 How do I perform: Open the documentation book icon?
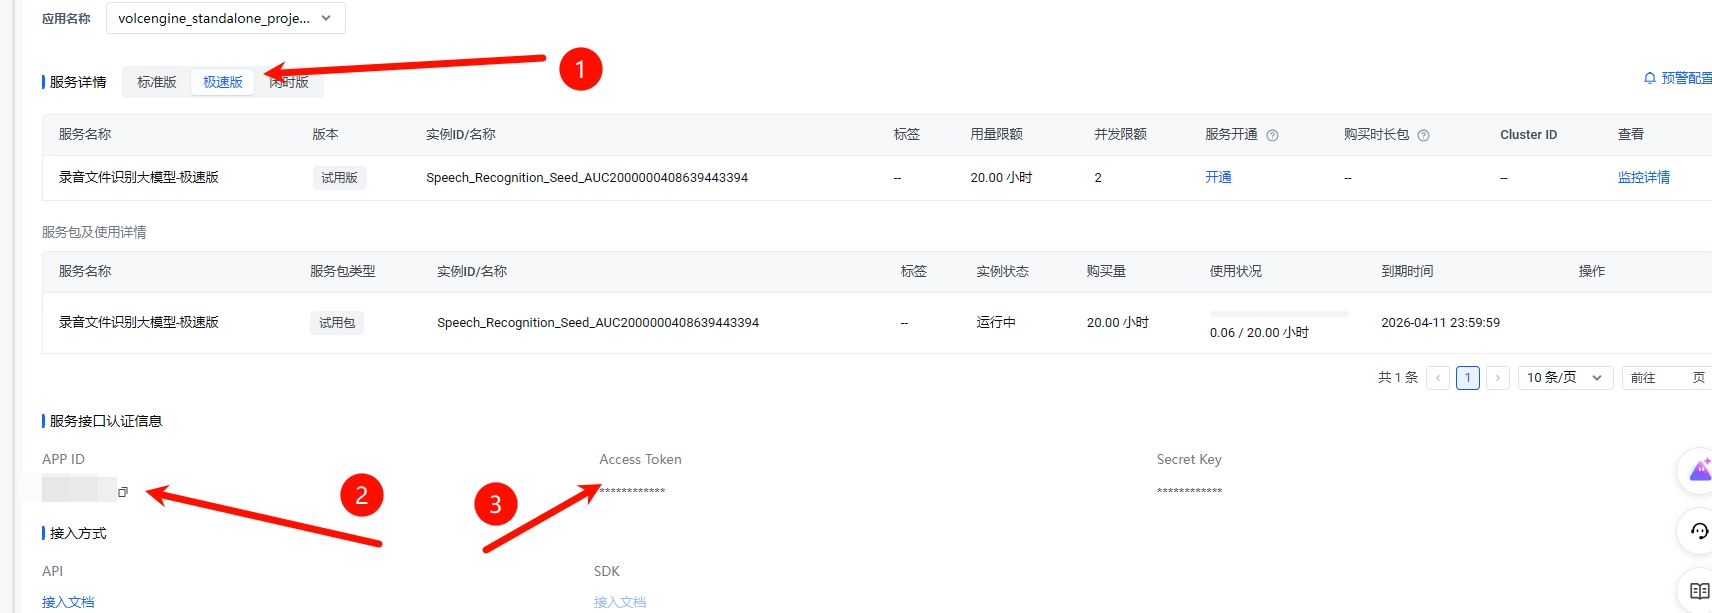click(x=1699, y=590)
